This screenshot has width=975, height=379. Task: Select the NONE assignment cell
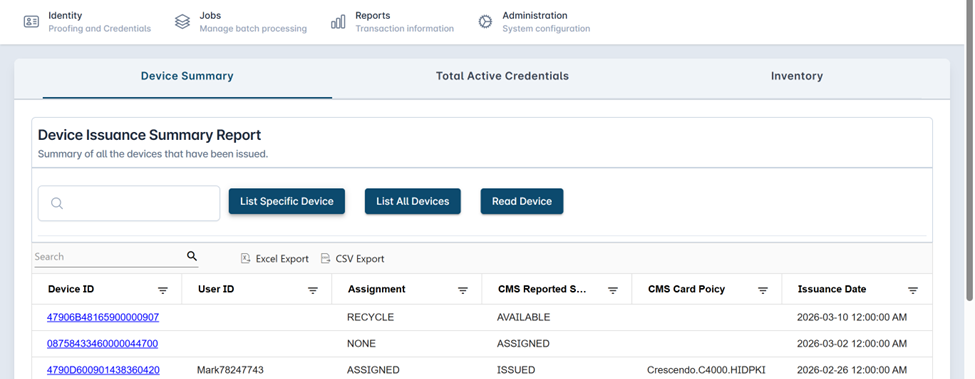click(361, 344)
